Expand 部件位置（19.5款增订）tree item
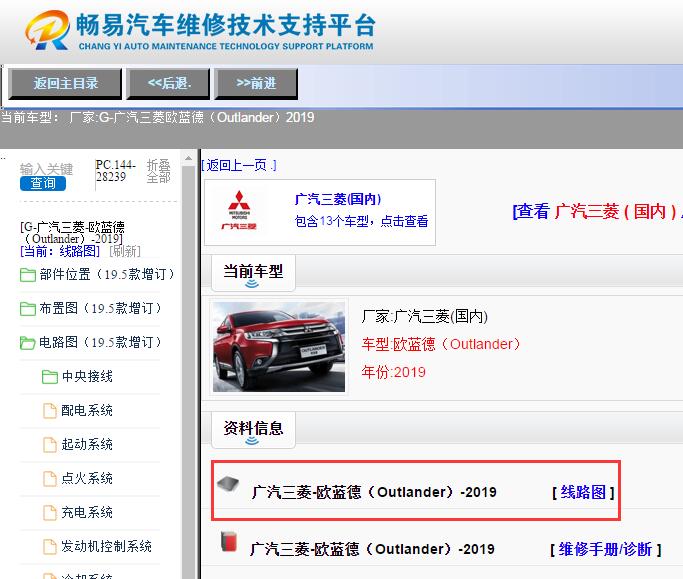 click(x=107, y=274)
